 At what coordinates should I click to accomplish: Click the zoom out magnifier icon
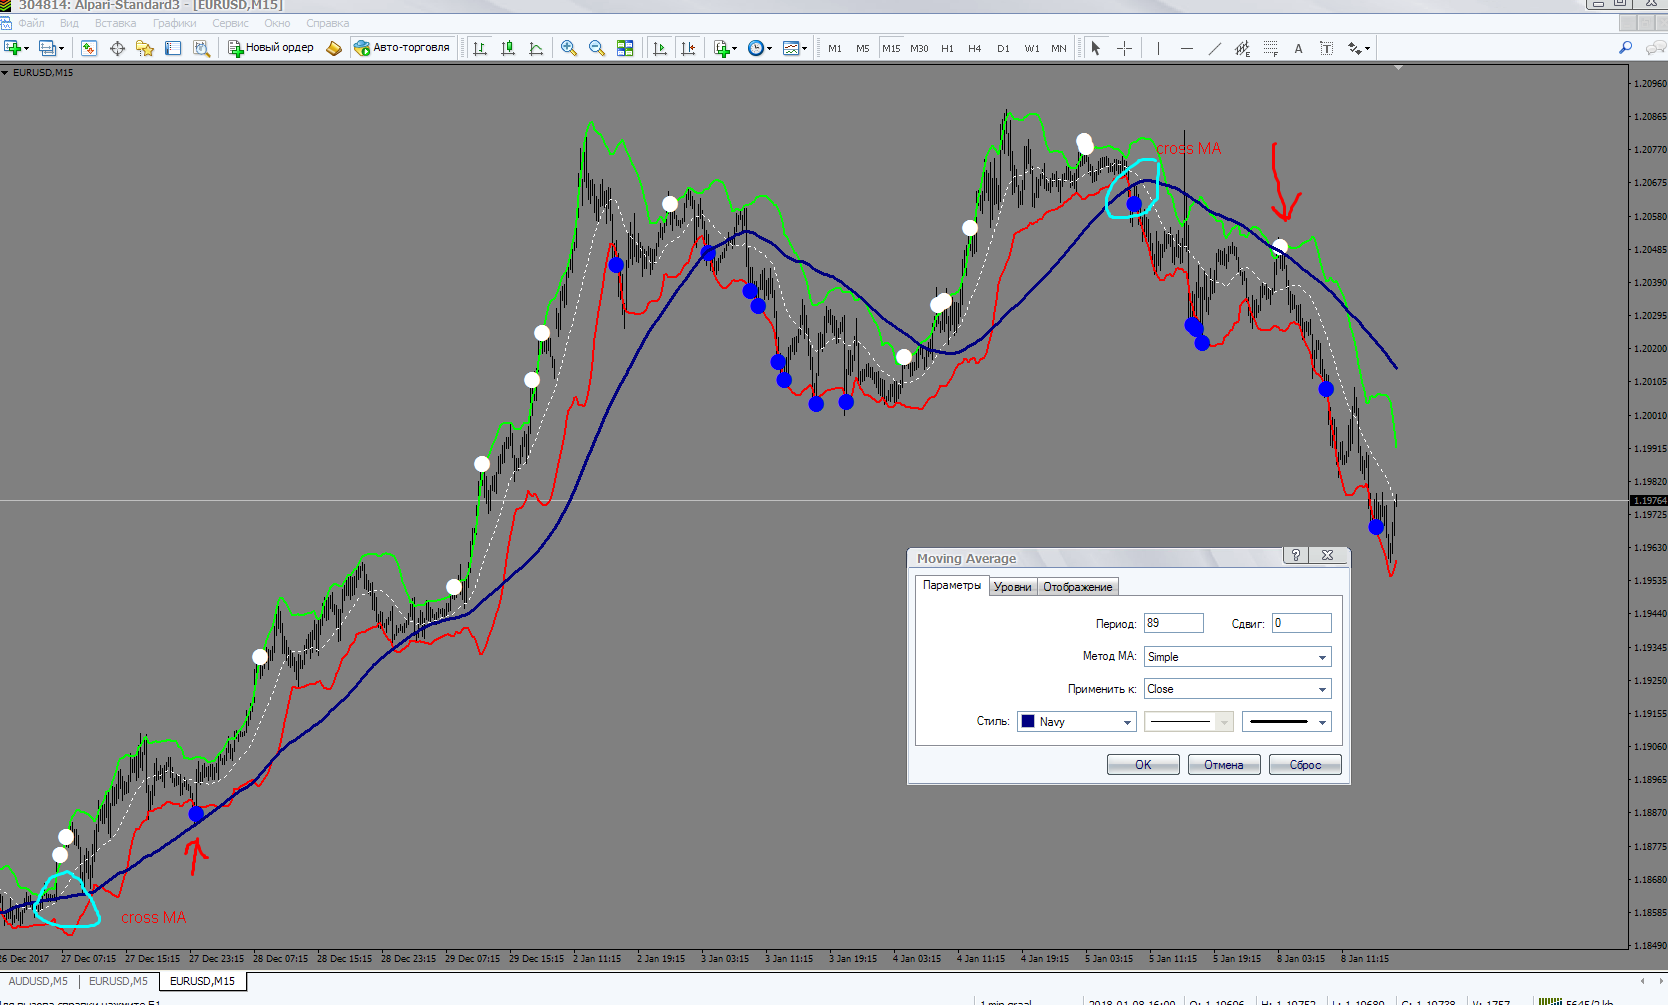[597, 48]
